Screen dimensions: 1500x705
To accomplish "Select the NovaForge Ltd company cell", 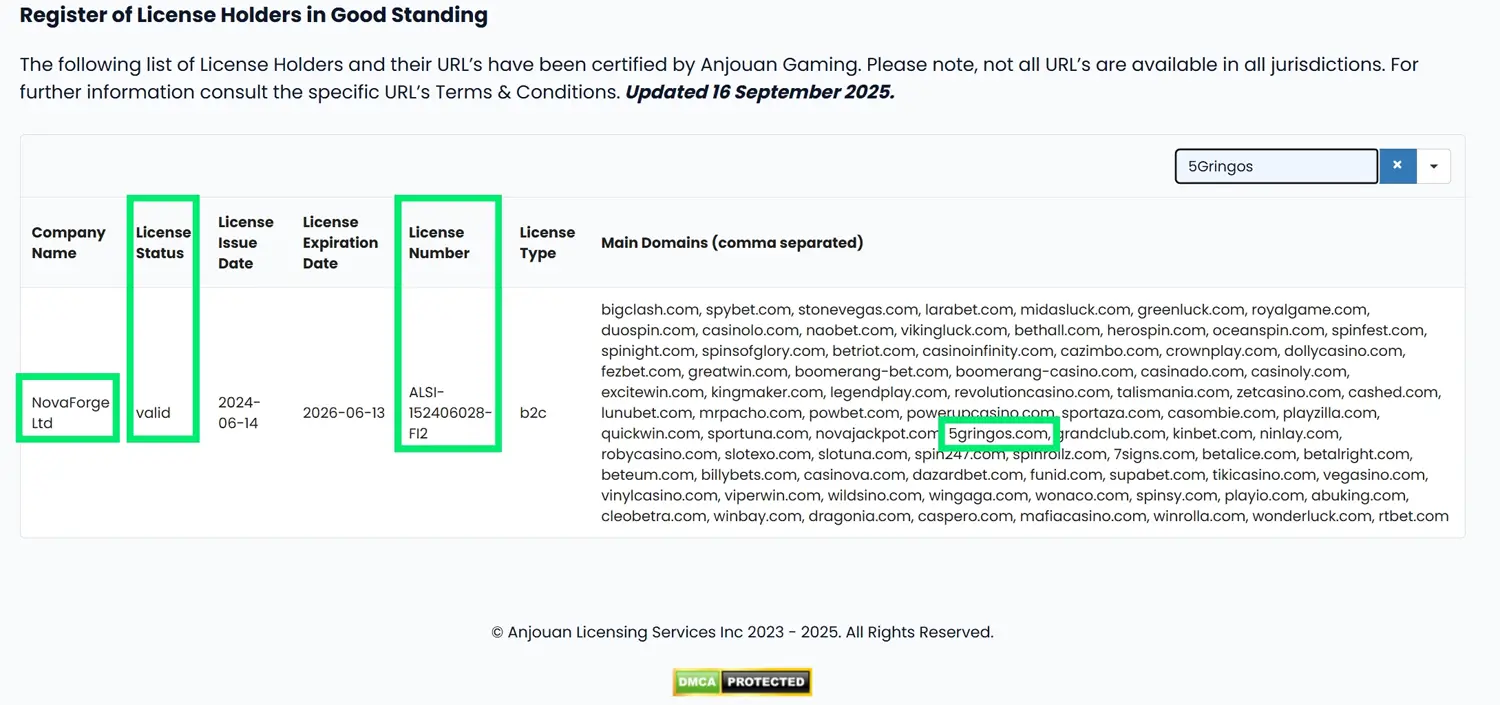I will click(69, 412).
